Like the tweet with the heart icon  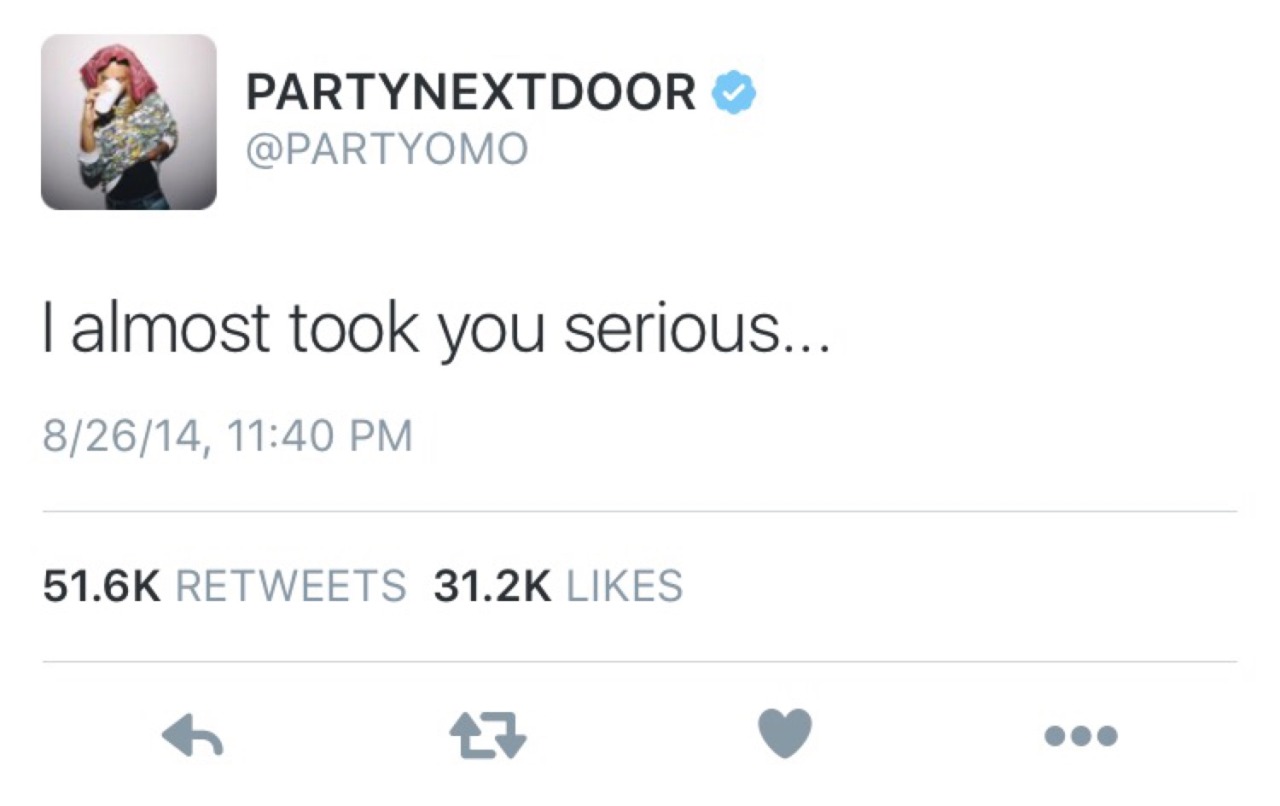pos(785,737)
